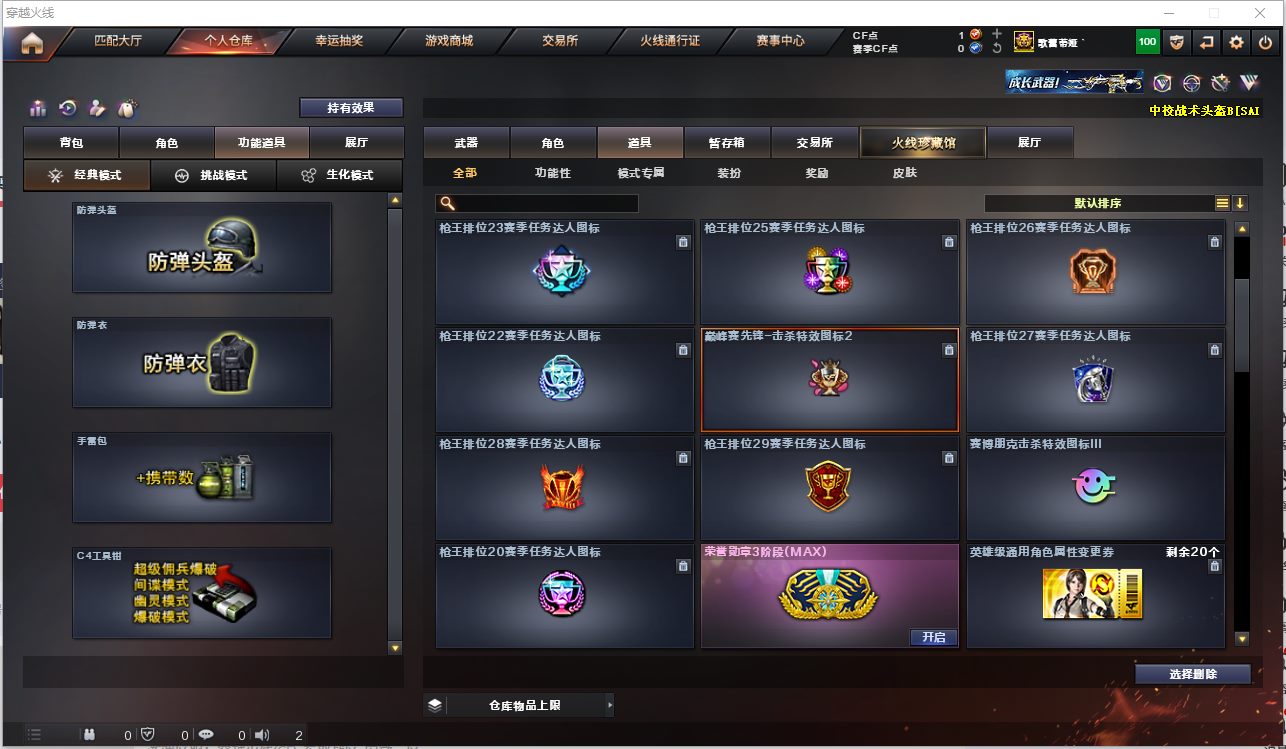Expand the 仓库物品上限 panel
Screen dimensions: 1286x749
(519, 705)
